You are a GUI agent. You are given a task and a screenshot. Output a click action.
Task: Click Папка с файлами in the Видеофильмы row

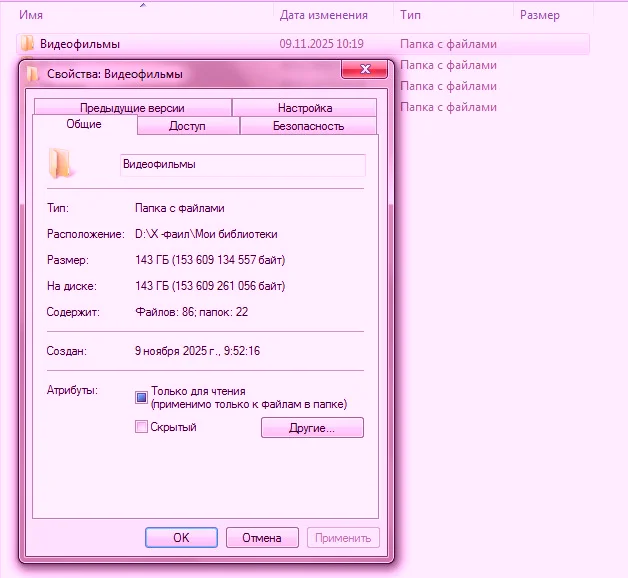click(x=448, y=44)
